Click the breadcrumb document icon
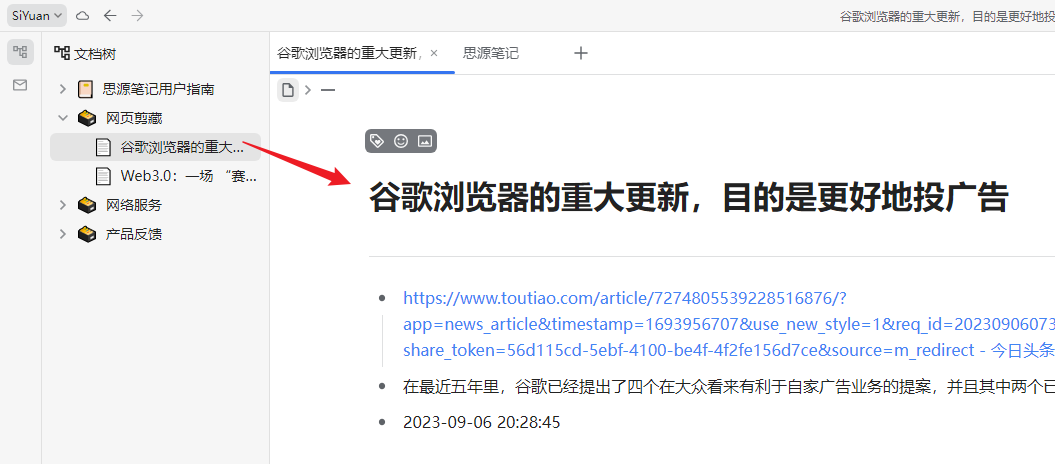The width and height of the screenshot is (1055, 464). tap(288, 89)
